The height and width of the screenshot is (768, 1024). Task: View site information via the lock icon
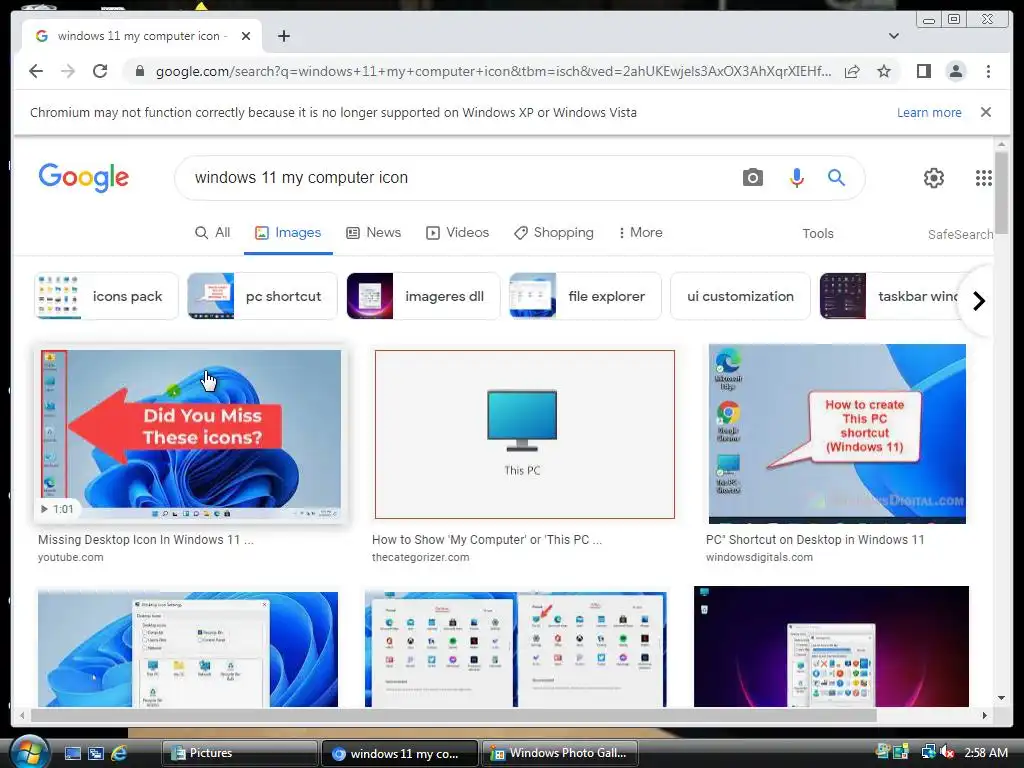[139, 71]
